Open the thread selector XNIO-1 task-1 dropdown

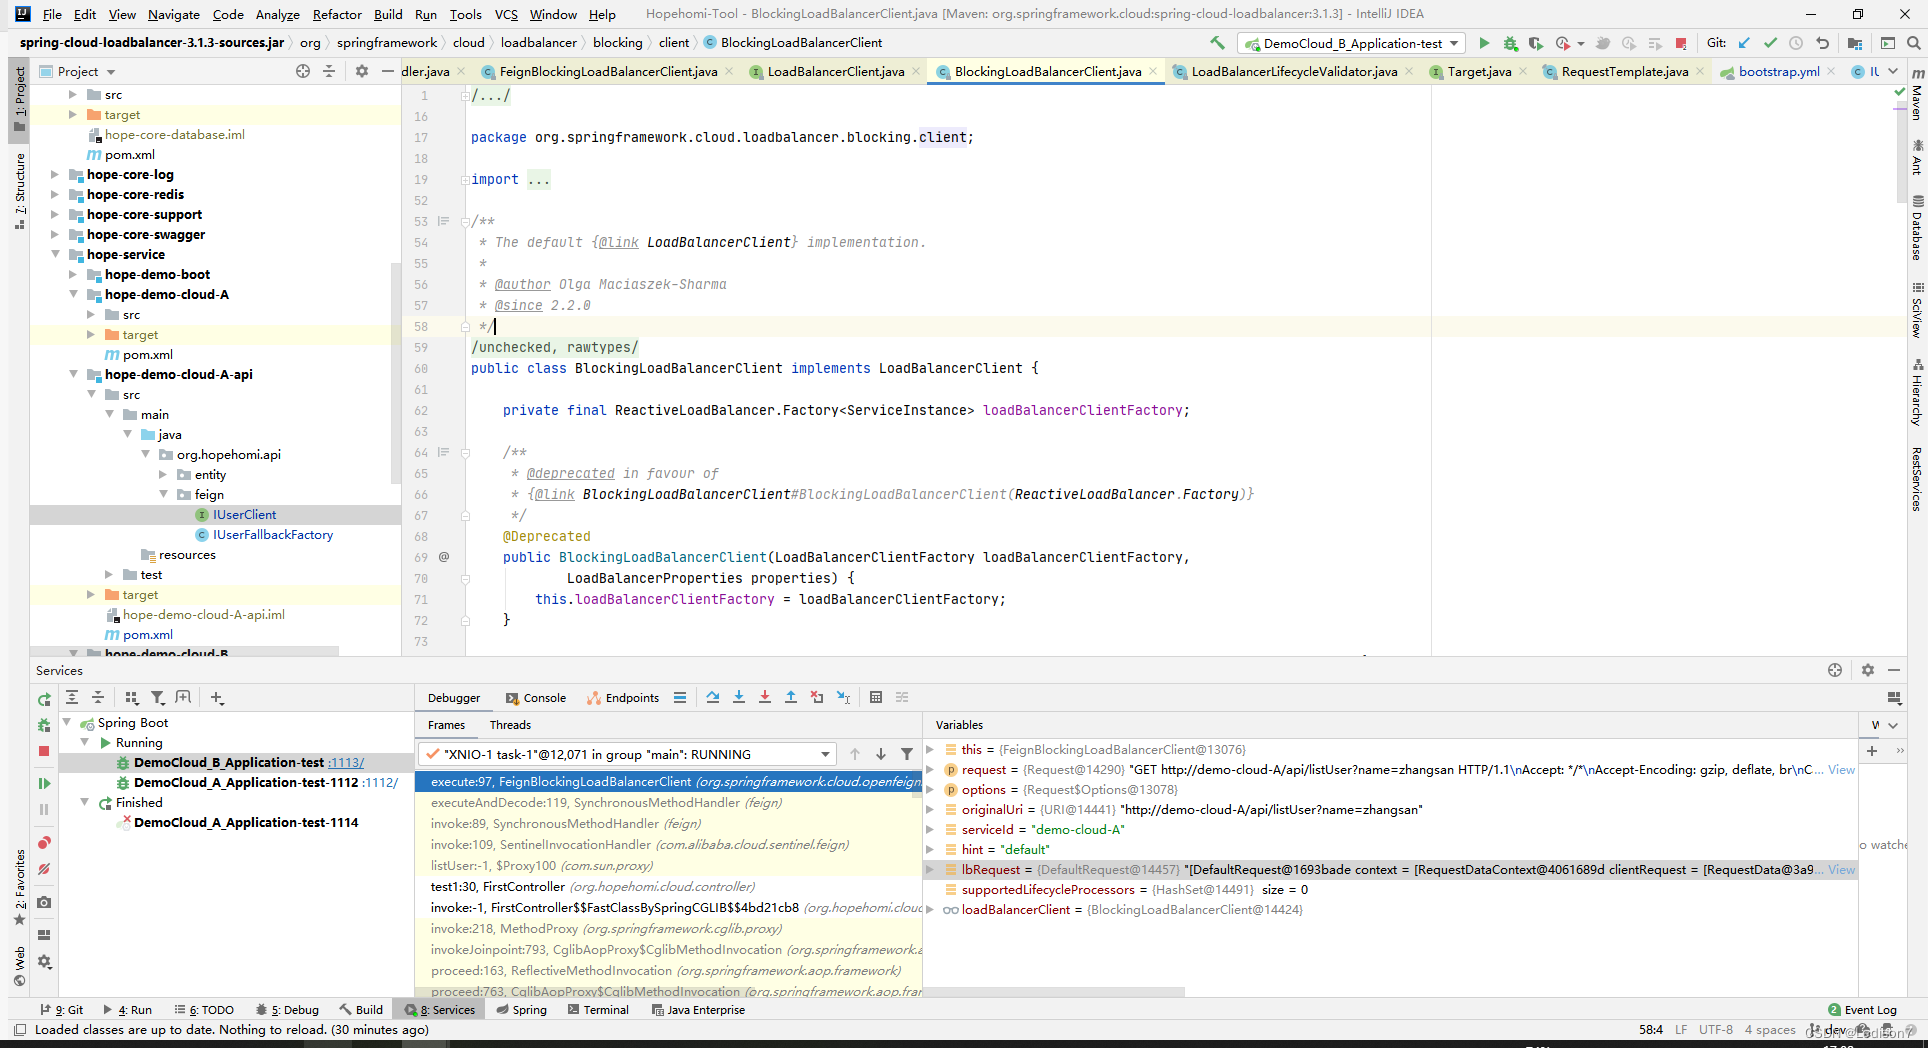click(626, 754)
